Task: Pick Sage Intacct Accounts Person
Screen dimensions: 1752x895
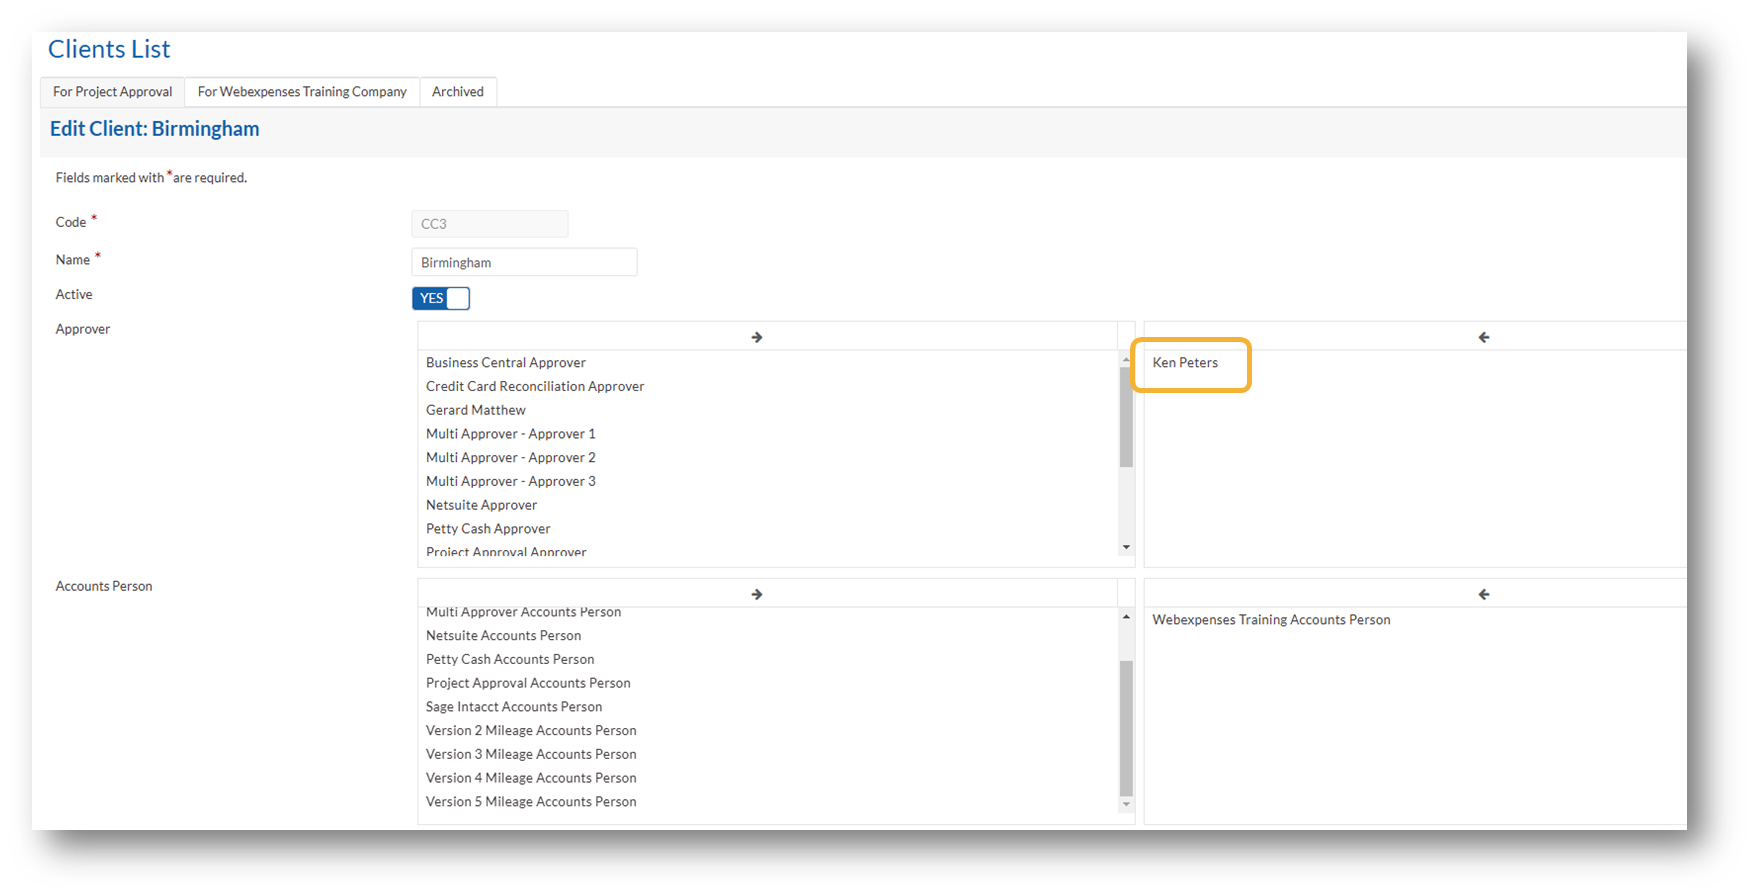Action: pos(514,707)
